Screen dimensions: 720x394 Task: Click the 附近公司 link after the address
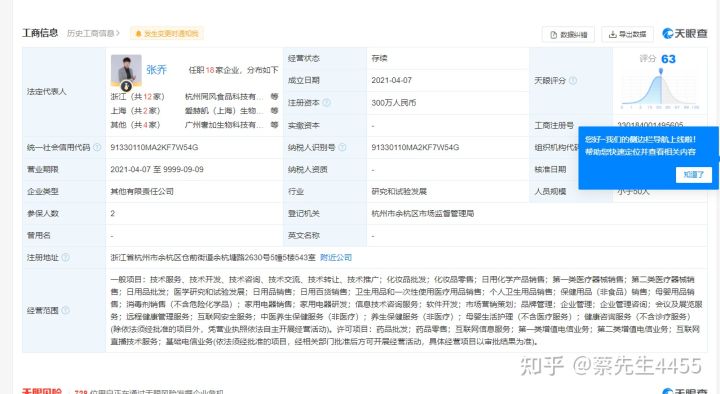[336, 258]
